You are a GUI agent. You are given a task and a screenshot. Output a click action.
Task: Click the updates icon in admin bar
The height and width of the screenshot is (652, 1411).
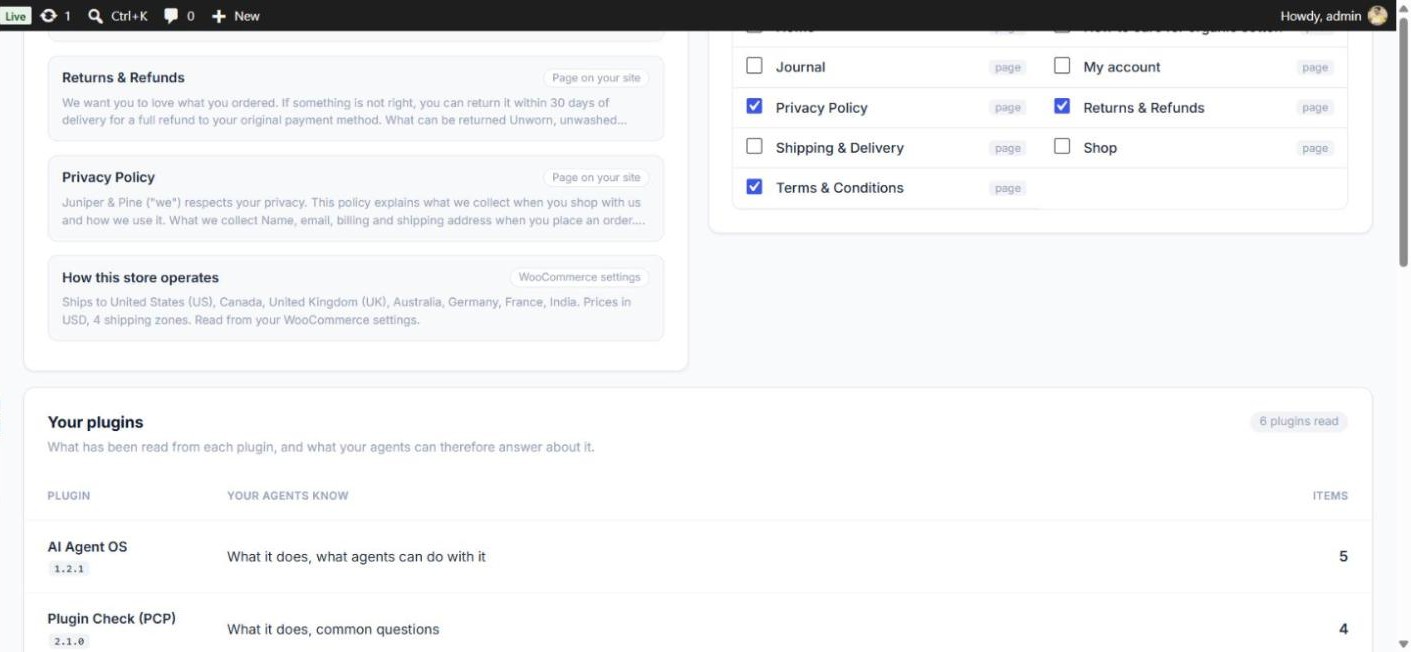pos(49,15)
